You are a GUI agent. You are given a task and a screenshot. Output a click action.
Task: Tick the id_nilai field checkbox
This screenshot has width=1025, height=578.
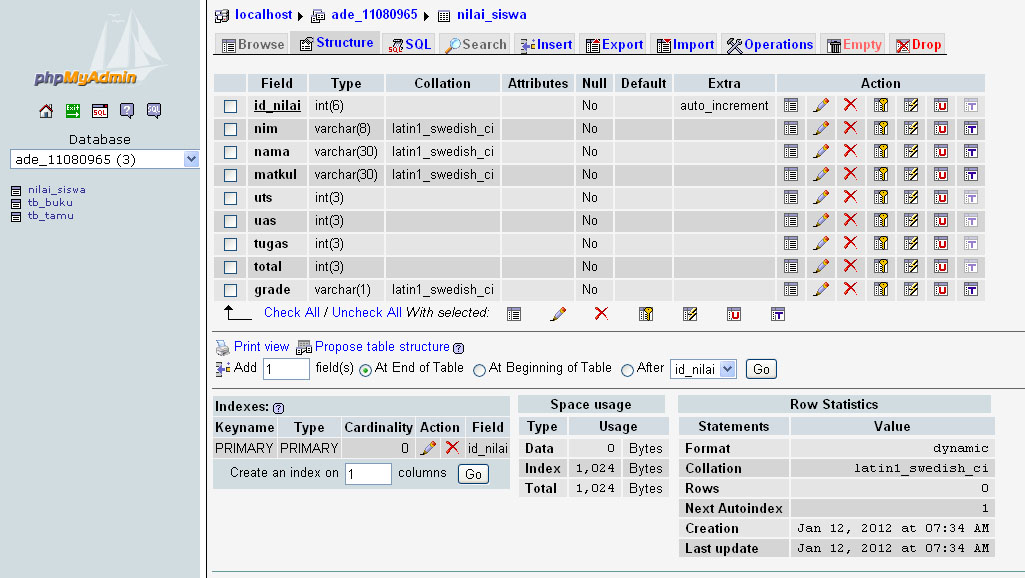230,106
